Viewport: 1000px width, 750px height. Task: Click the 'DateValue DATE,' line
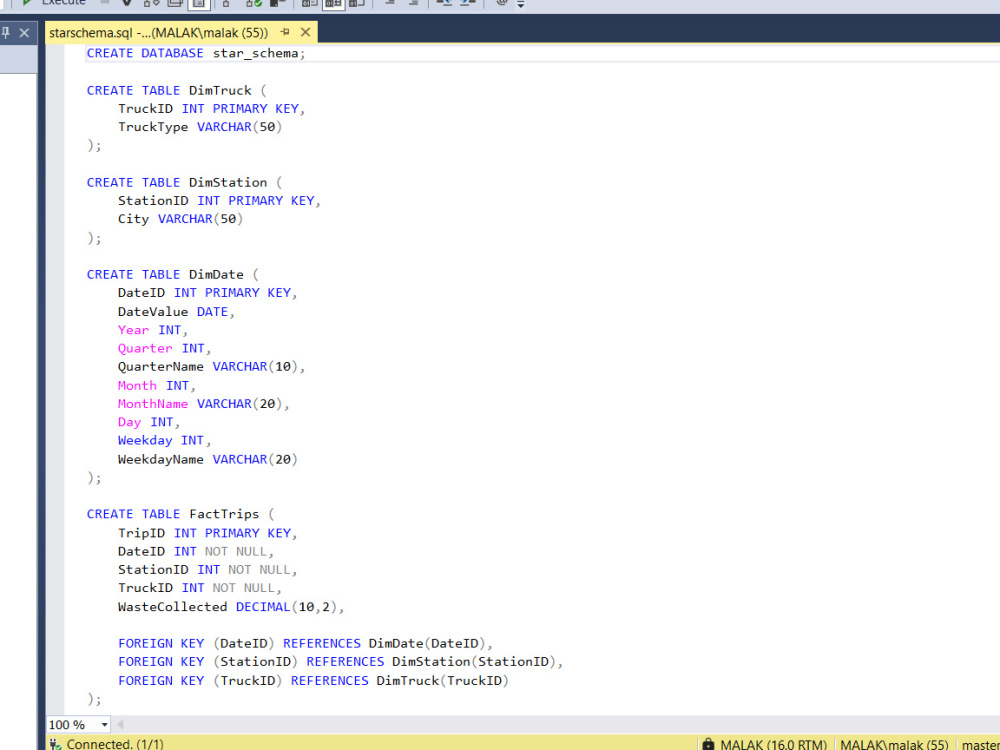(177, 312)
